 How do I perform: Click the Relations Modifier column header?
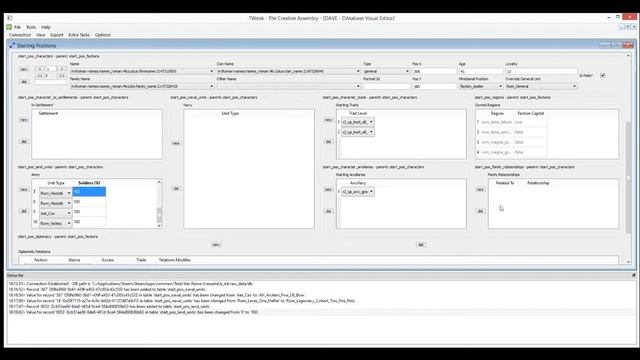(x=175, y=260)
